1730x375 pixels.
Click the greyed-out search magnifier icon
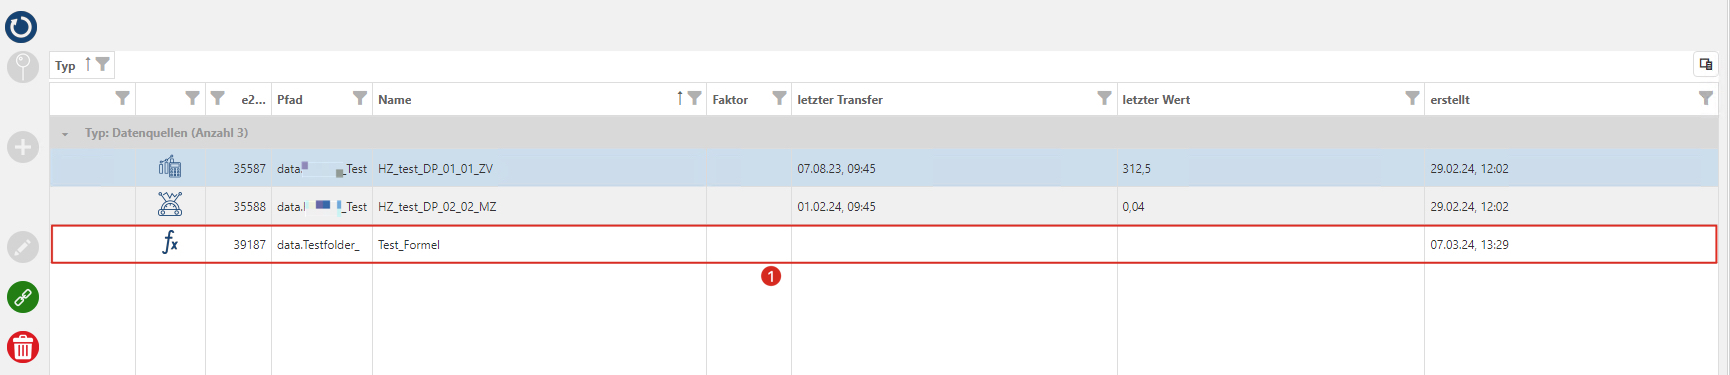tap(23, 67)
